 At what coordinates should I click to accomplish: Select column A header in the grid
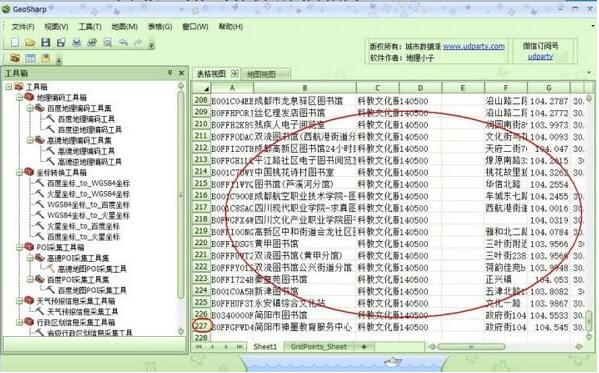click(x=232, y=88)
